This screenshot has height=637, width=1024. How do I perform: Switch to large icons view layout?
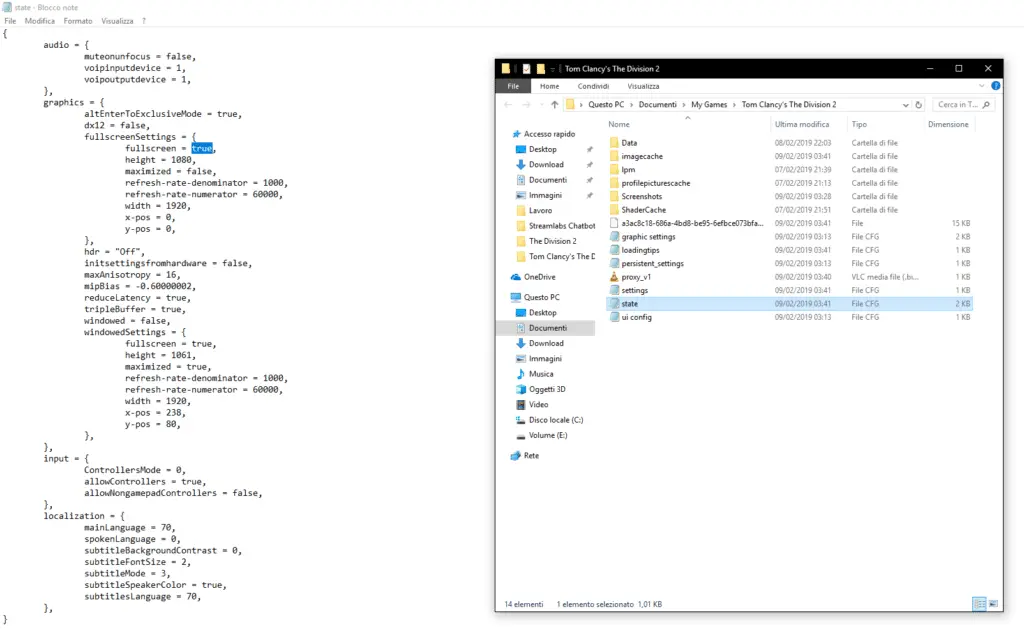993,604
